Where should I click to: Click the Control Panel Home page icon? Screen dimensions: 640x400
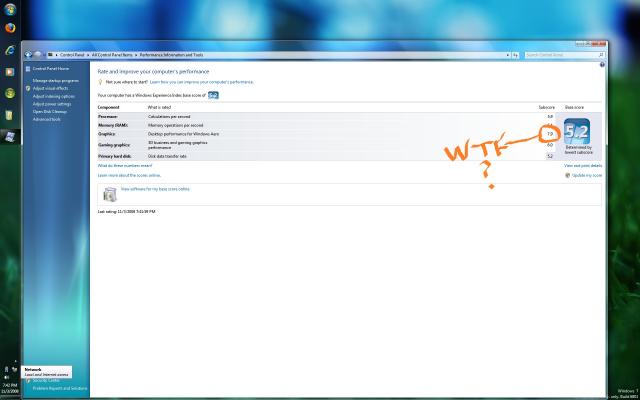[28, 69]
